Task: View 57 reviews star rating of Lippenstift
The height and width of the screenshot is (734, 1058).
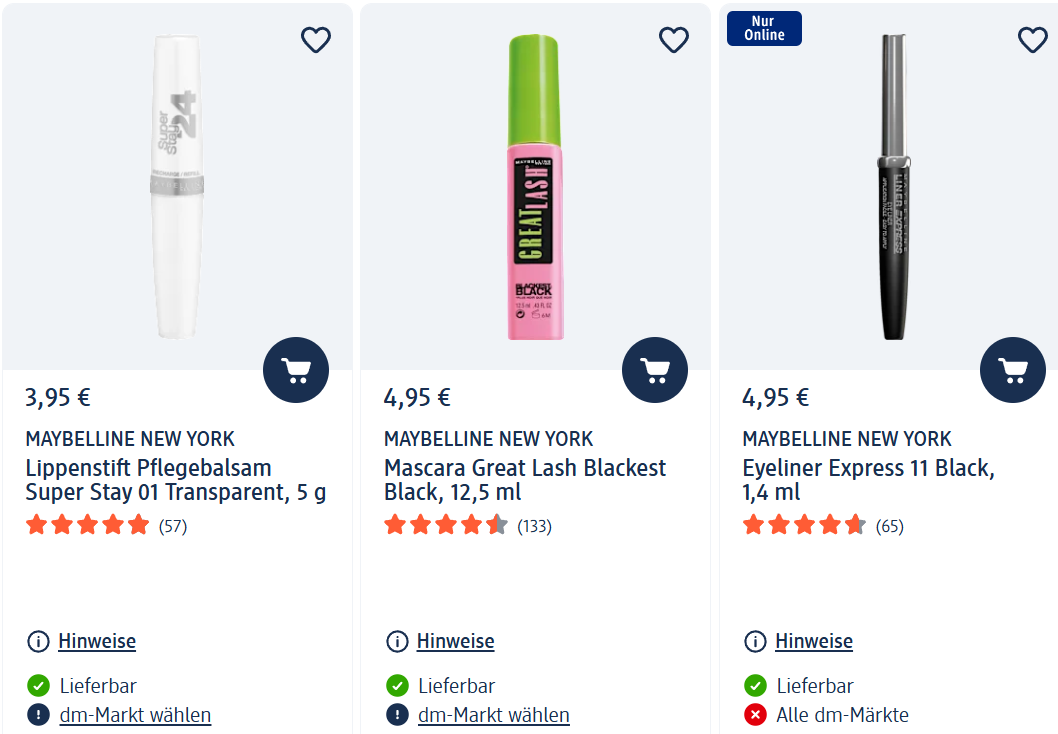Action: coord(106,525)
